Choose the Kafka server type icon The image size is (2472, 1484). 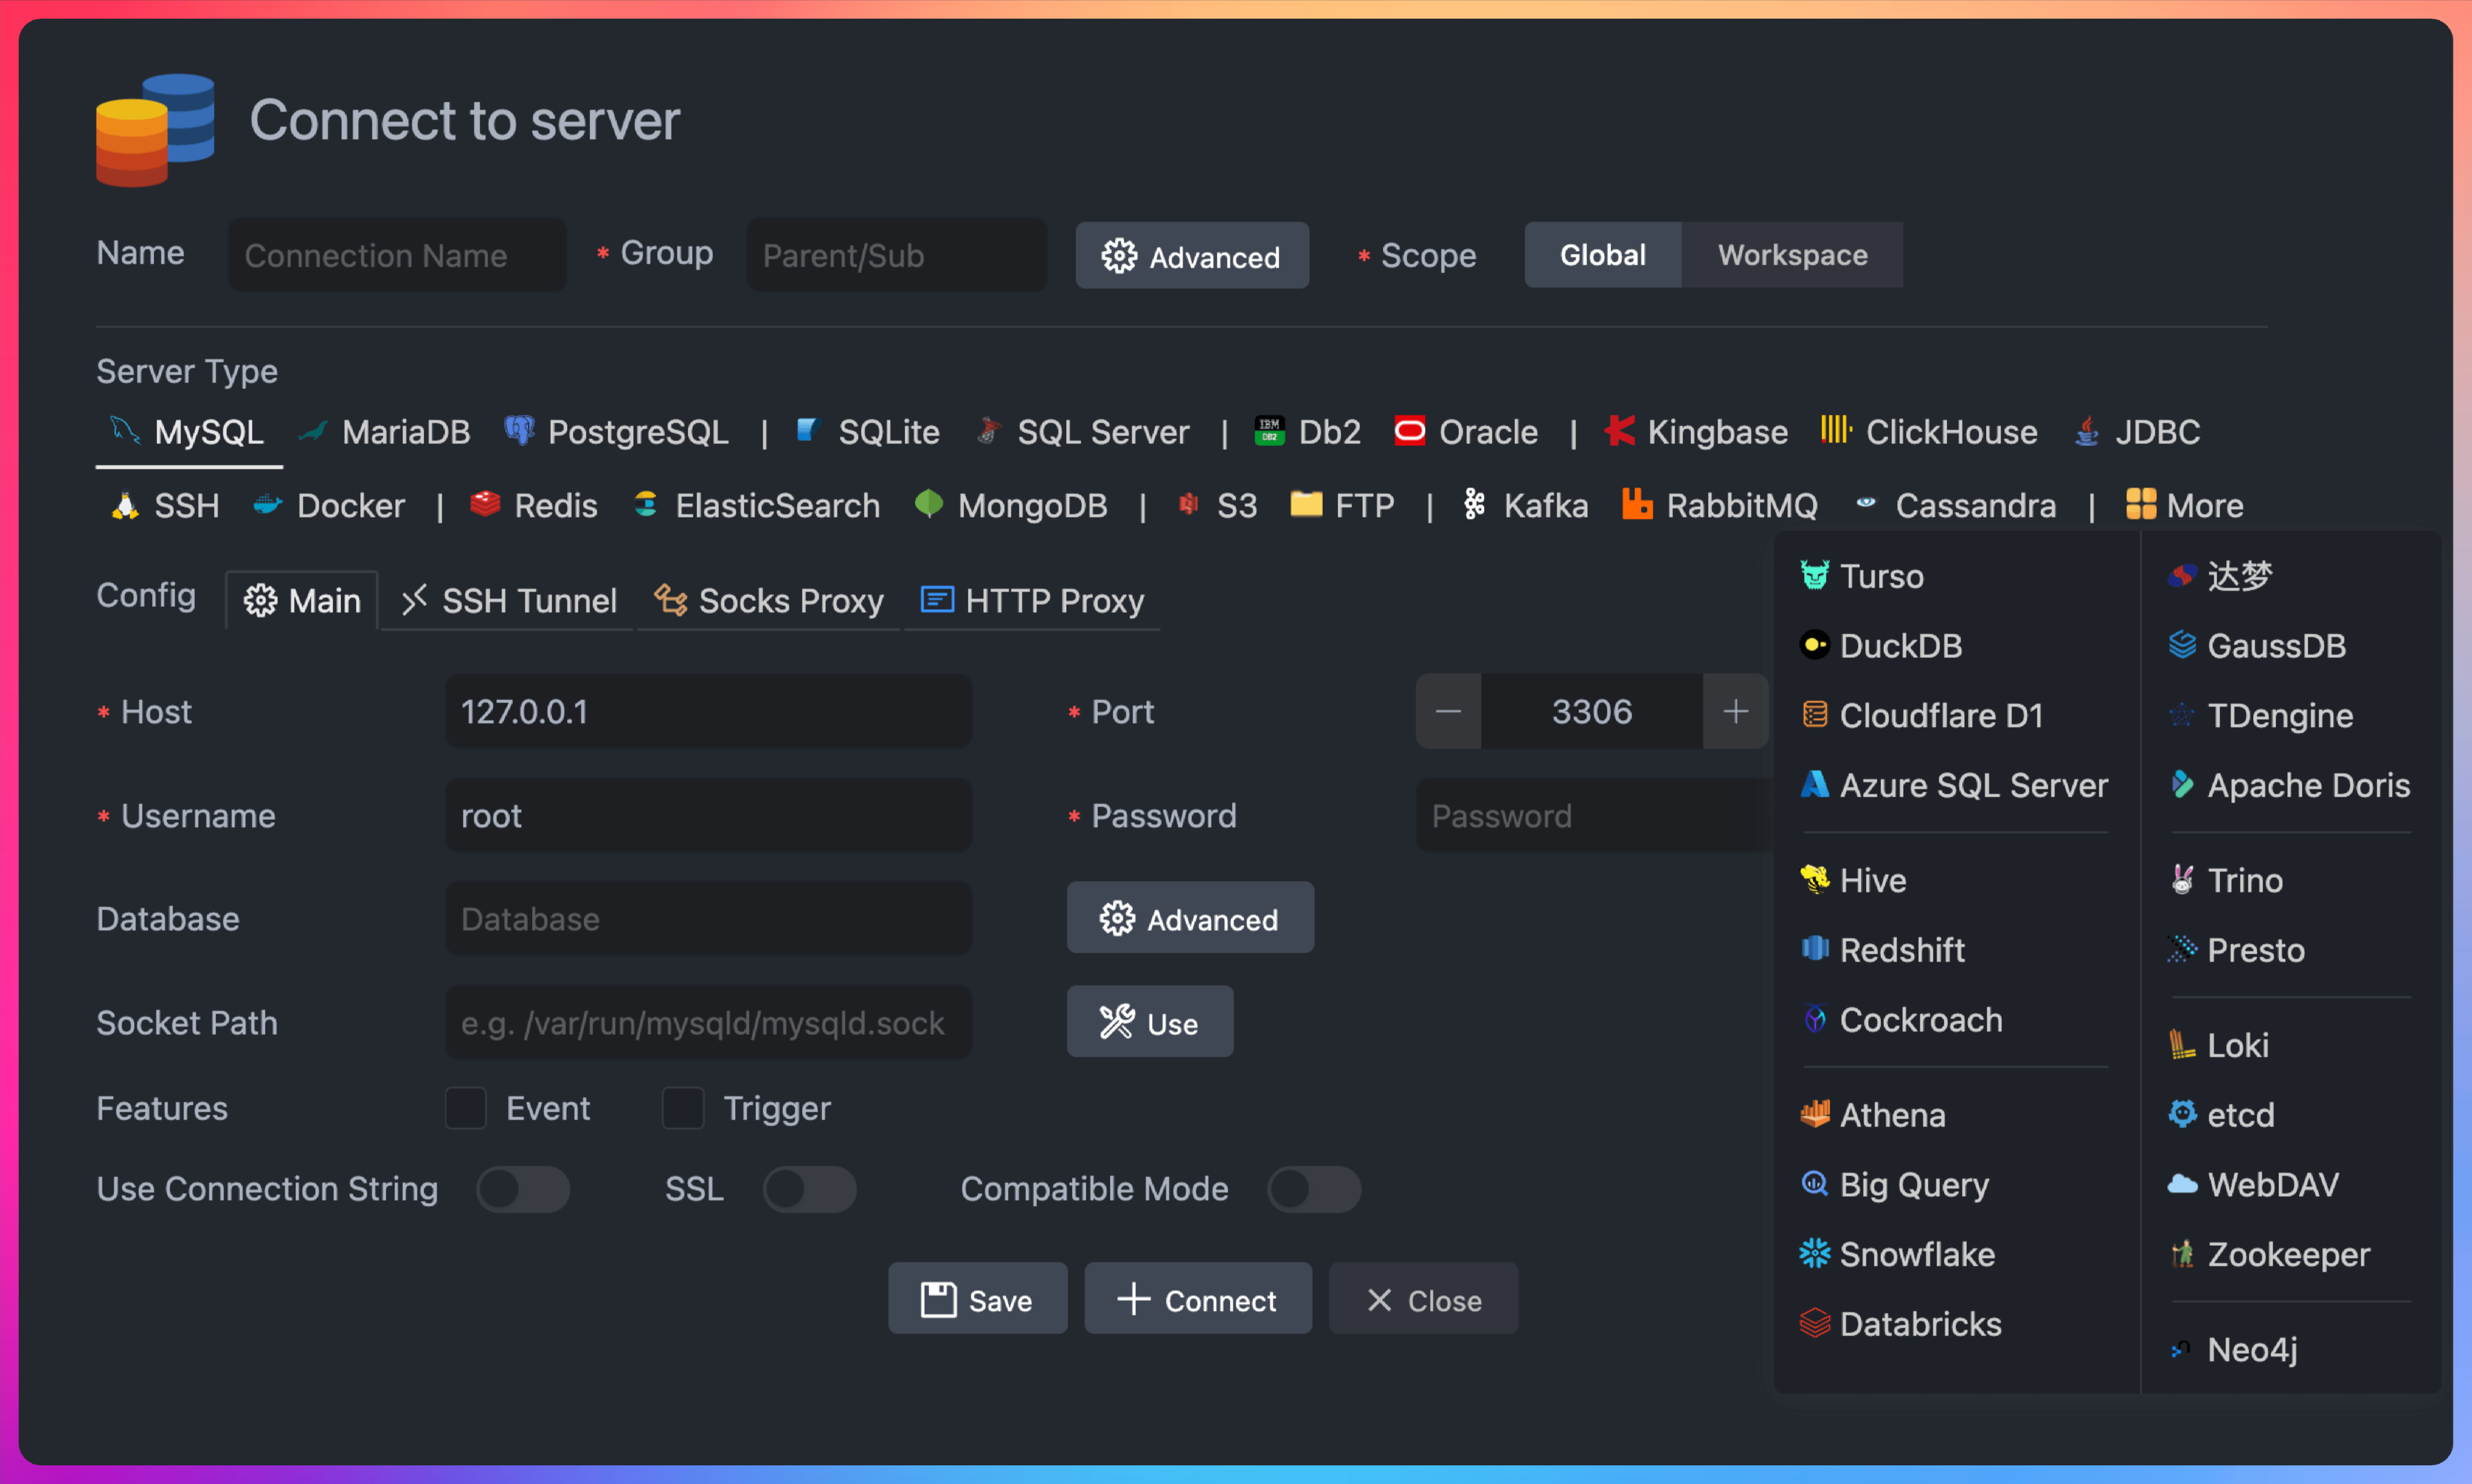click(x=1474, y=504)
